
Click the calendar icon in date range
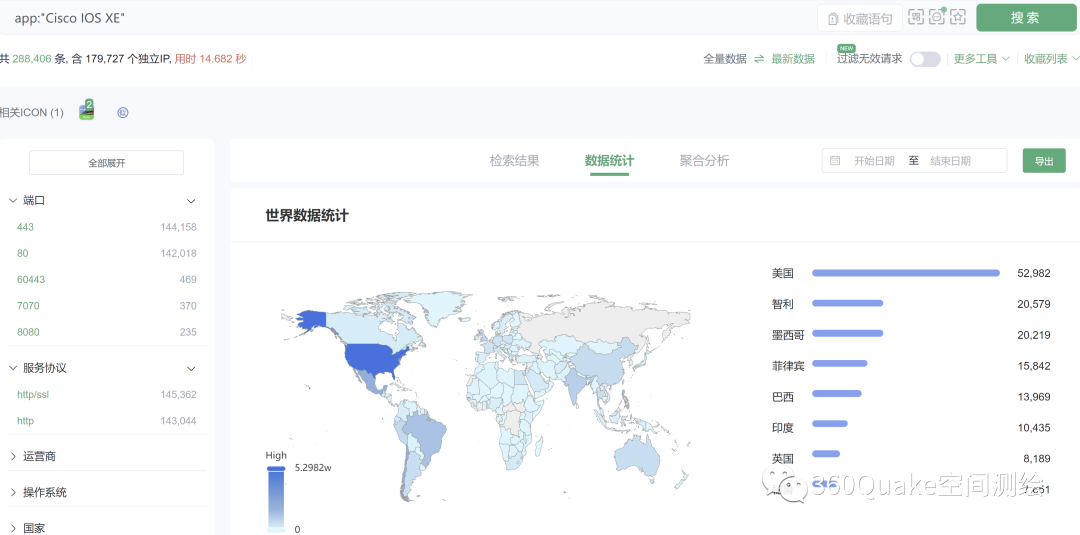(835, 160)
